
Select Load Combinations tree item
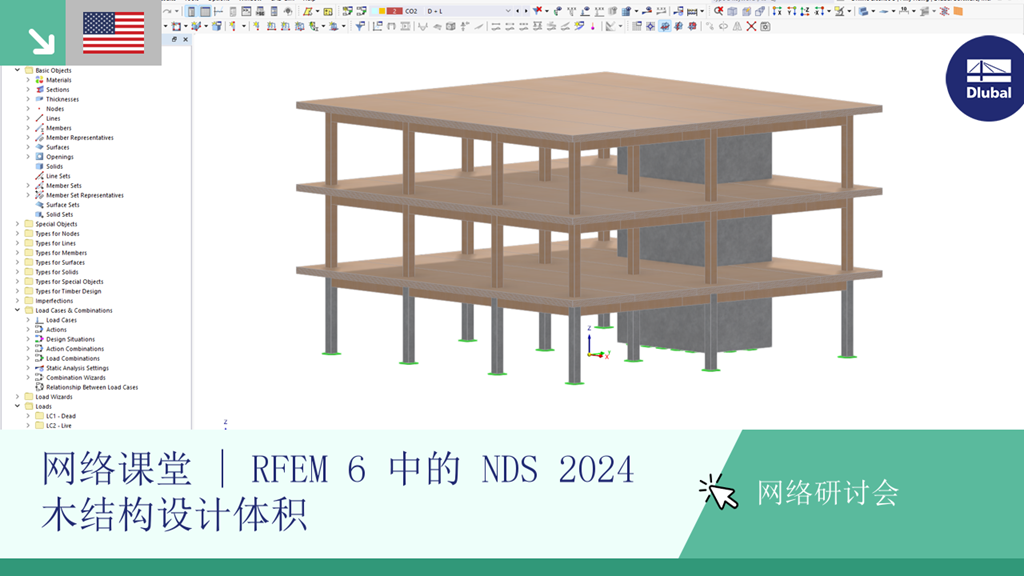point(73,358)
